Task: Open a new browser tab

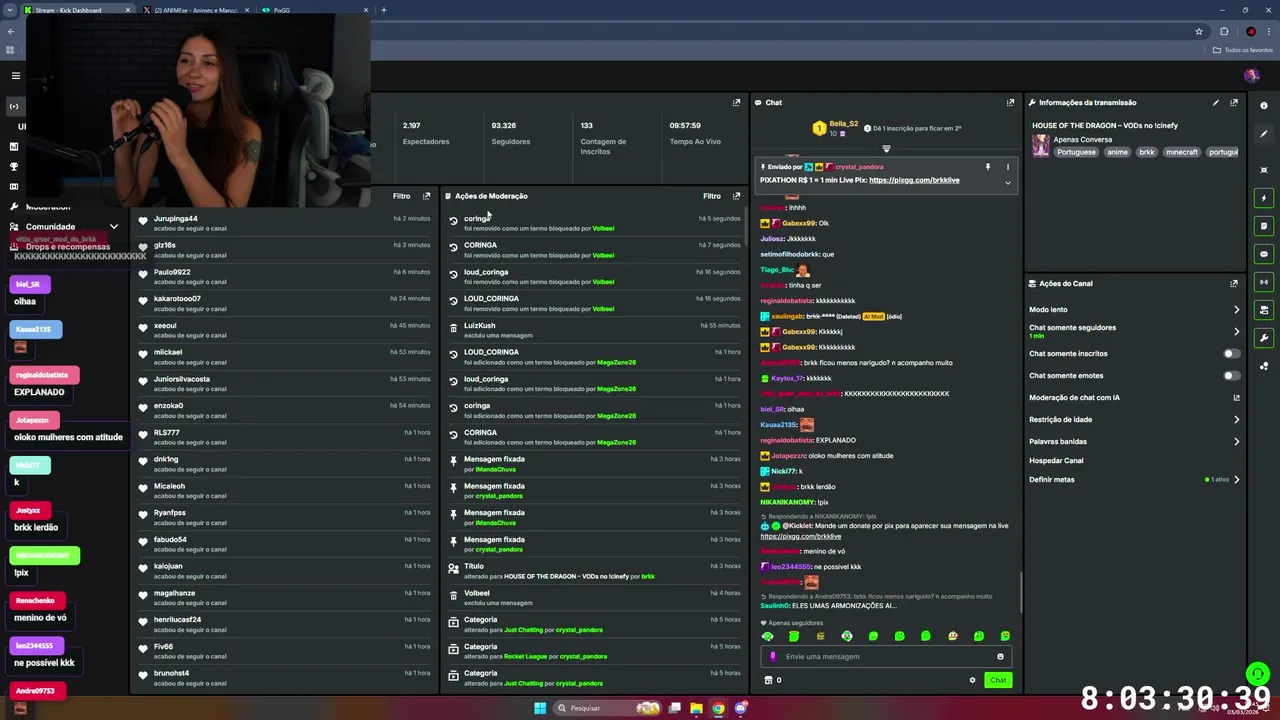Action: click(x=384, y=10)
